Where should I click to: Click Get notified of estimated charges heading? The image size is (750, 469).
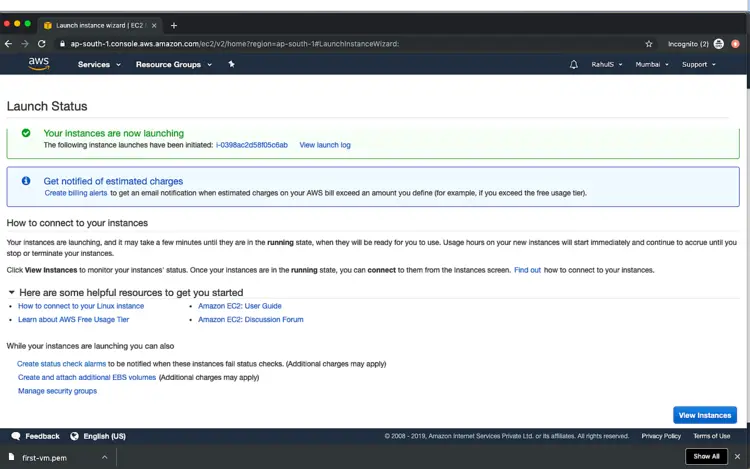click(x=113, y=181)
